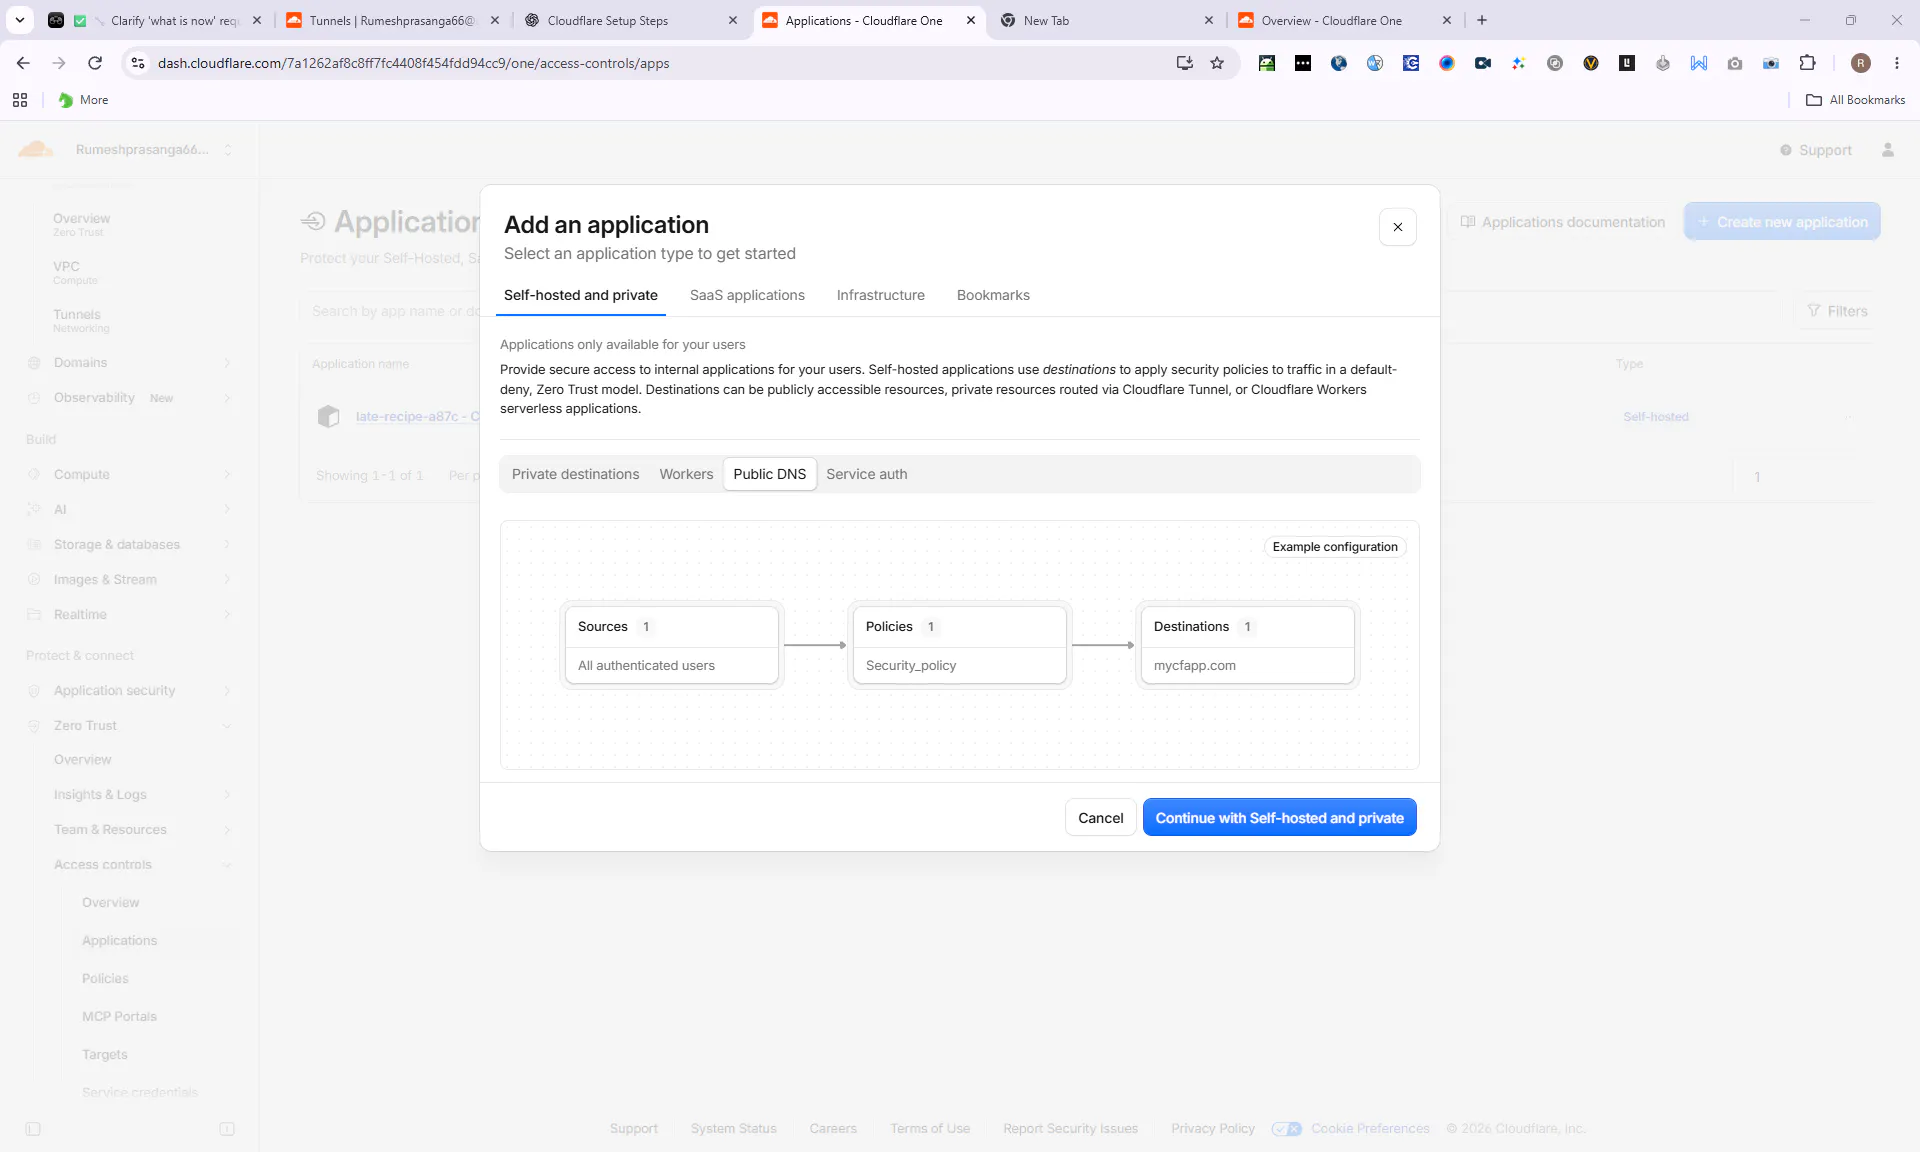
Task: Open the Infrastructure tab
Action: pyautogui.click(x=880, y=295)
